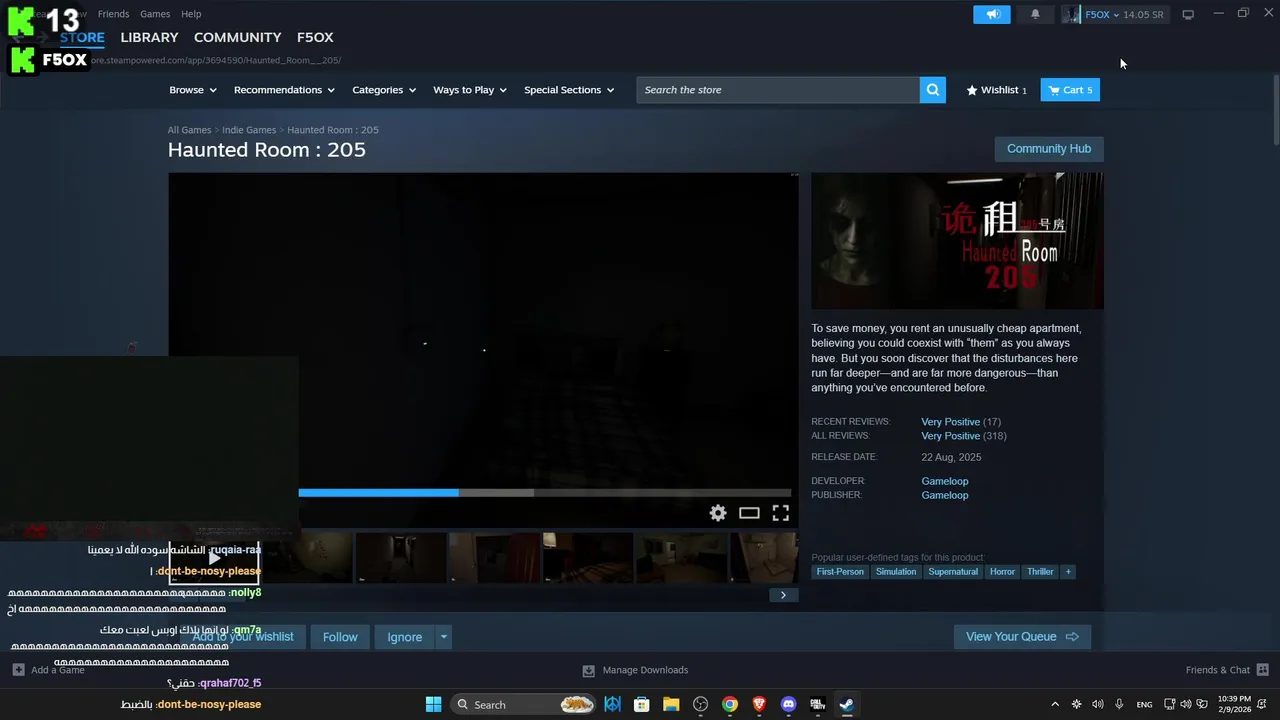Open Friends & Chat icon

1262,670
